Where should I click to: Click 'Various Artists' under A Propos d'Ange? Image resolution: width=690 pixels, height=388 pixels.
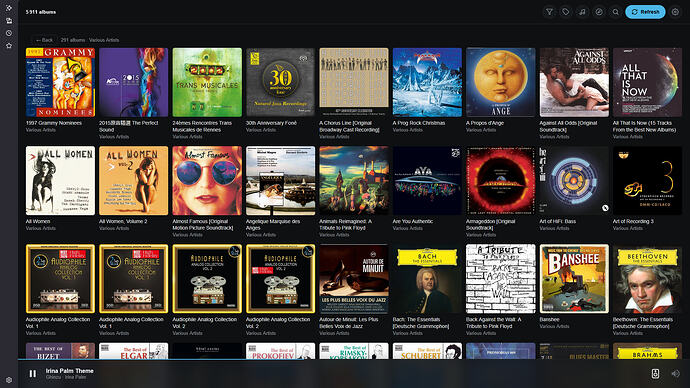pyautogui.click(x=481, y=130)
